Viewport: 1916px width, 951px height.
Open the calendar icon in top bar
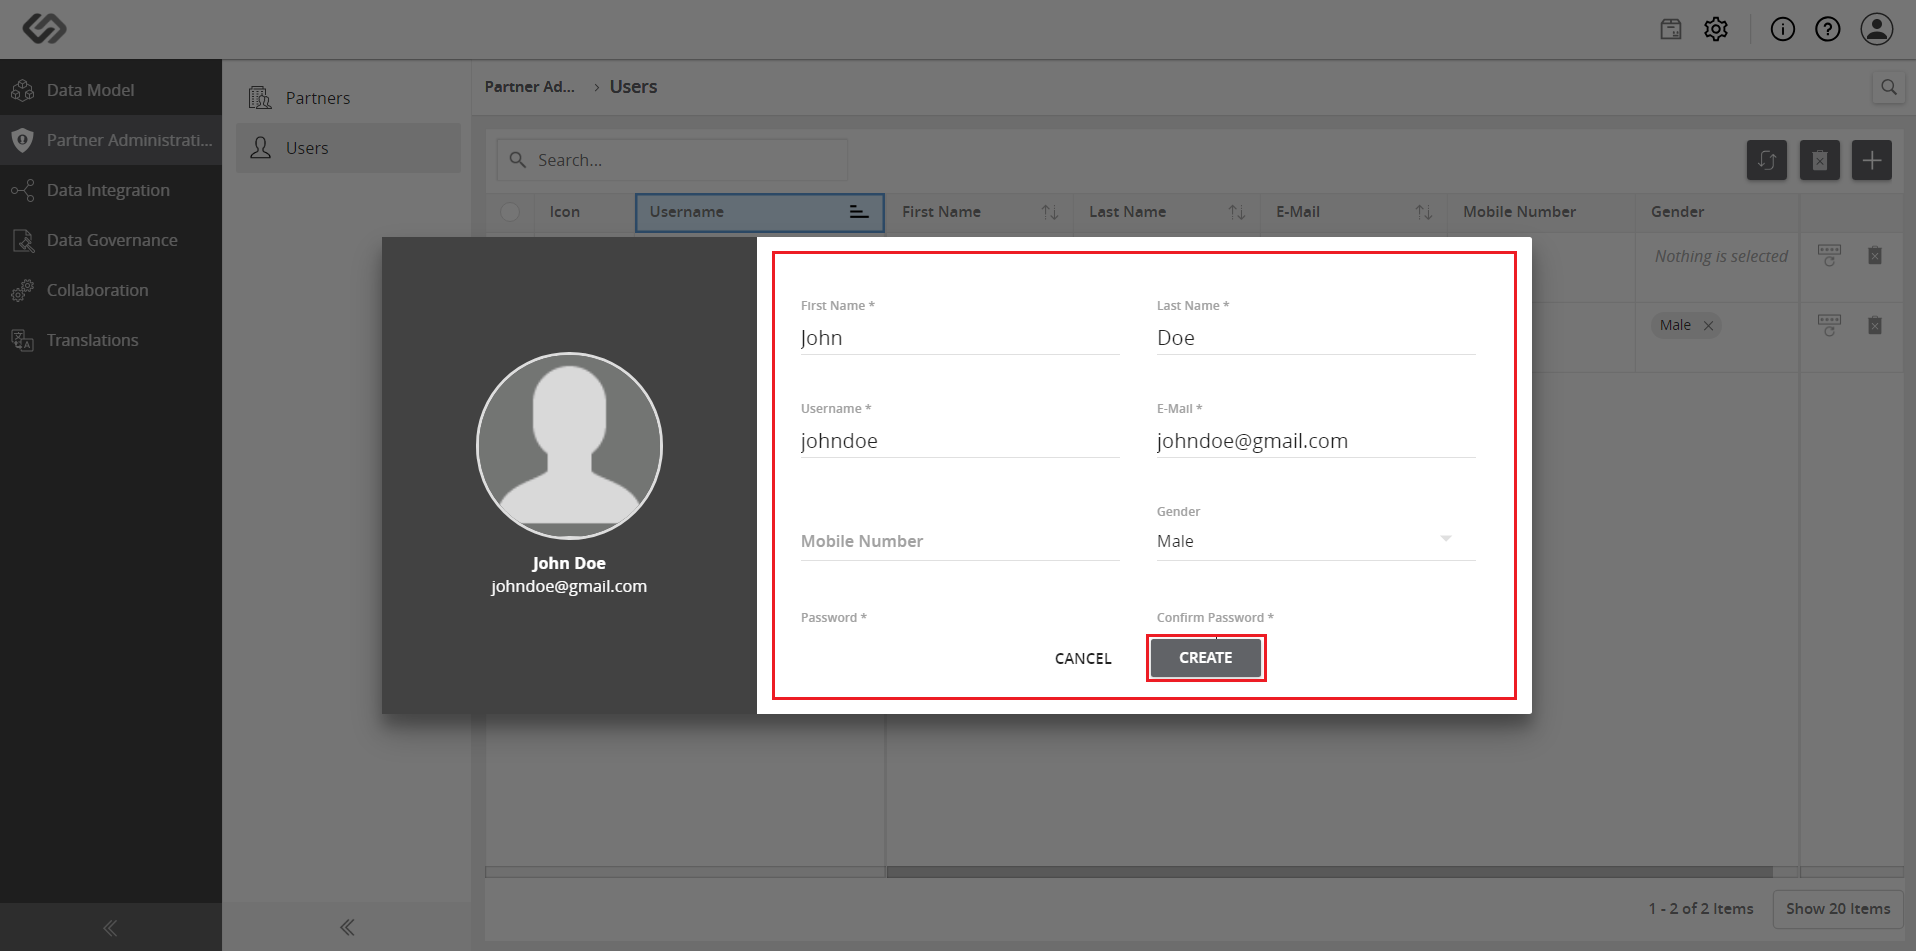(1671, 29)
